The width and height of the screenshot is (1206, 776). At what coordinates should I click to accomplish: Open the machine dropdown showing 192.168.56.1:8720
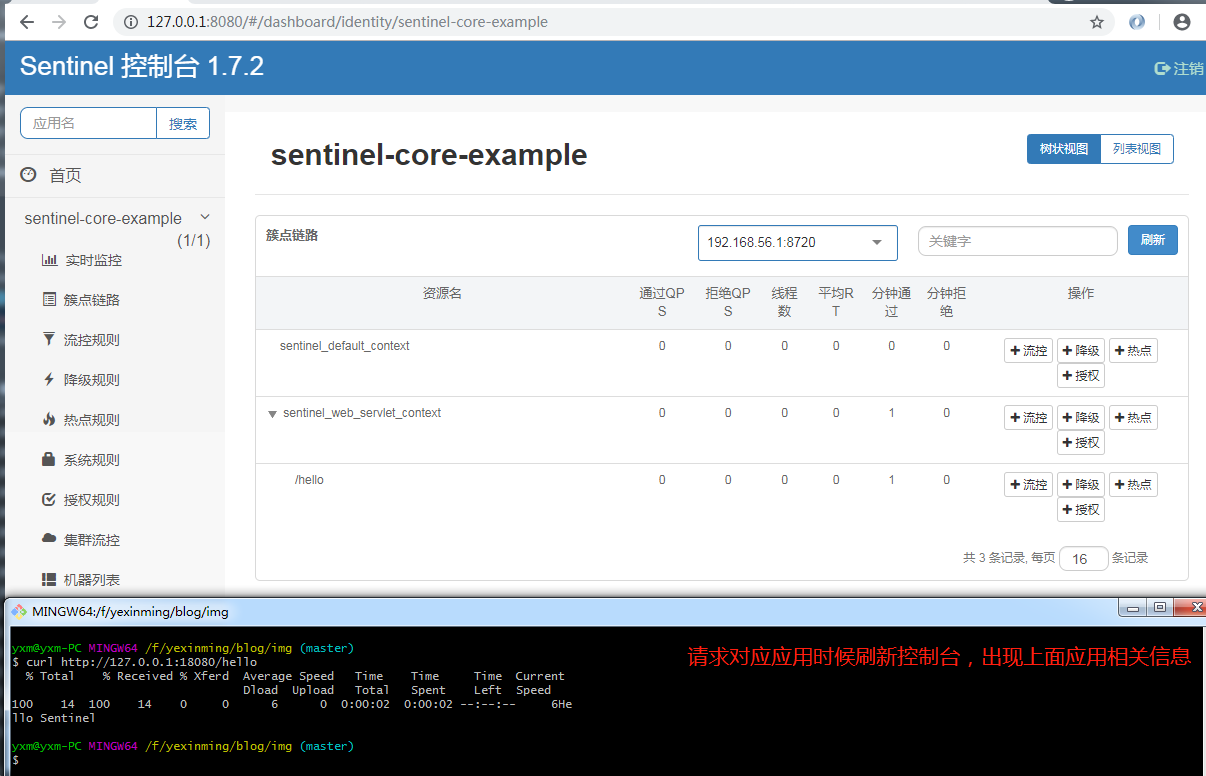click(x=797, y=242)
